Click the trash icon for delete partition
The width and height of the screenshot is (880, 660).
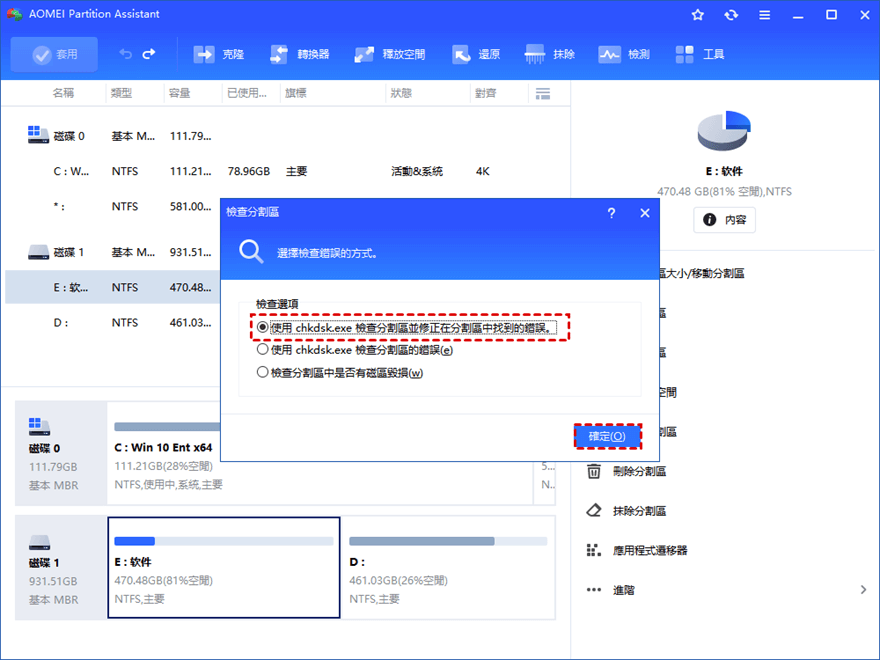tap(594, 471)
